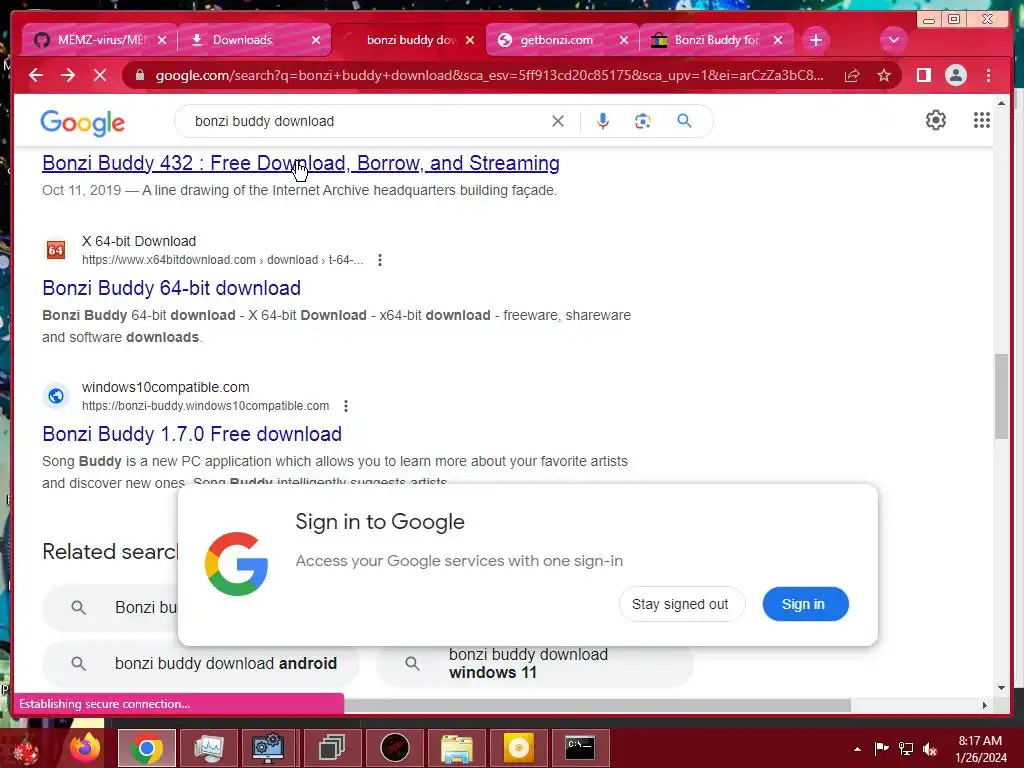
Task: Close the Downloads tab
Action: click(316, 40)
